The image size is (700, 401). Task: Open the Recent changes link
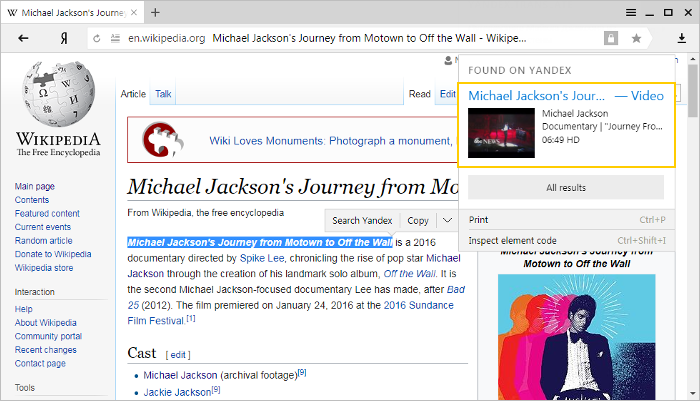pos(45,350)
